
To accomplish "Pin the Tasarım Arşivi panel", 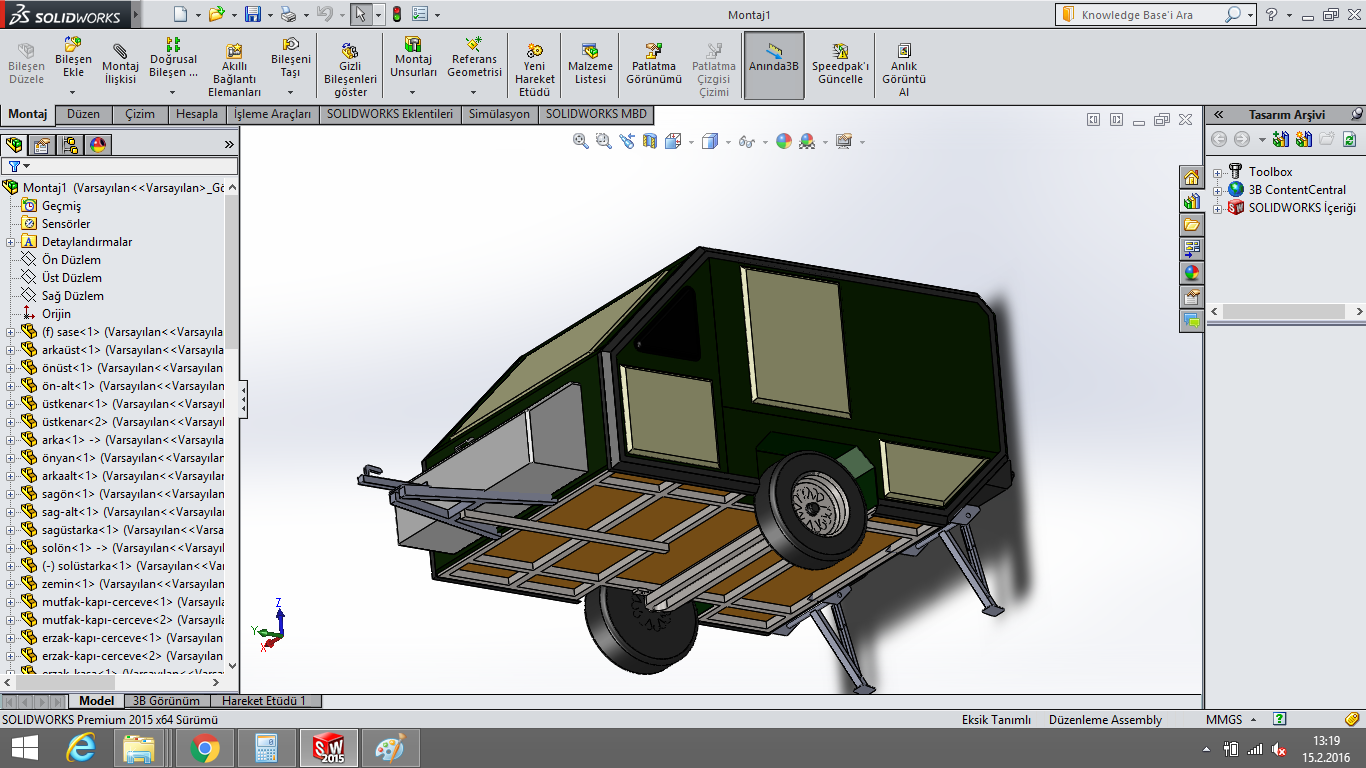I will point(1356,115).
